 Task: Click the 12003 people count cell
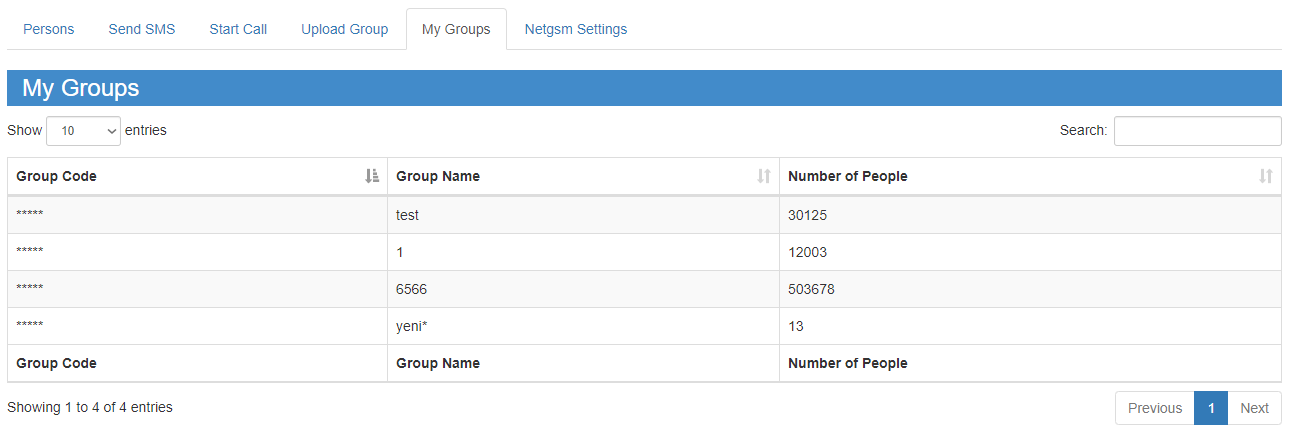(x=808, y=252)
